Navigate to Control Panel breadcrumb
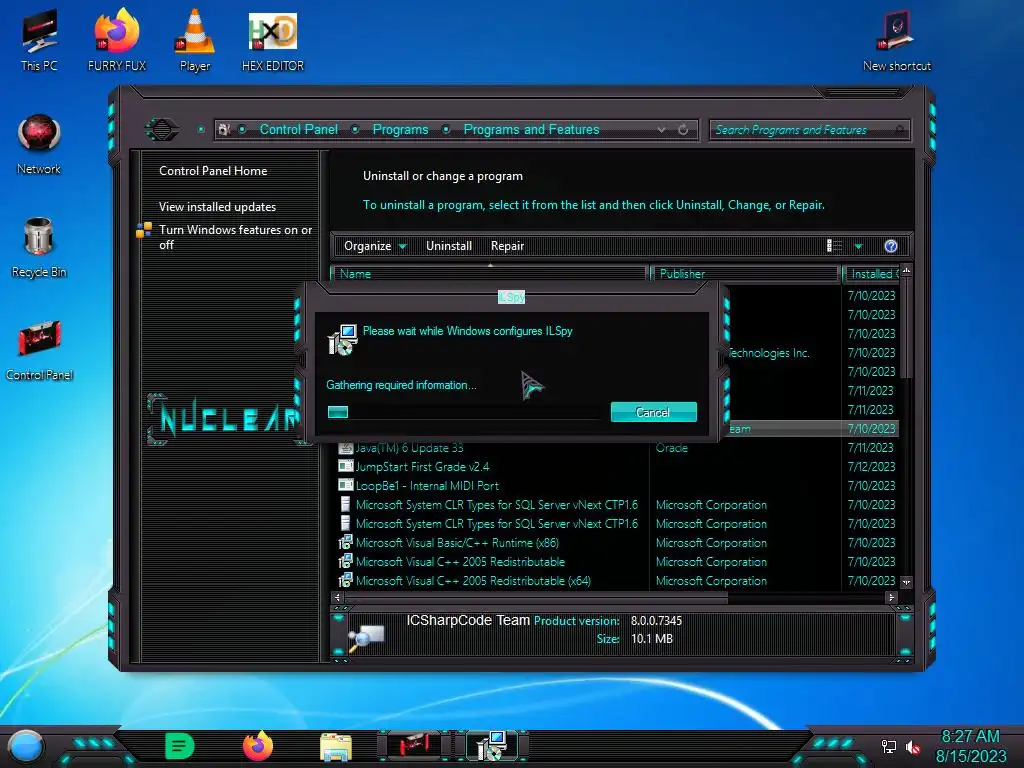The width and height of the screenshot is (1024, 768). click(298, 129)
